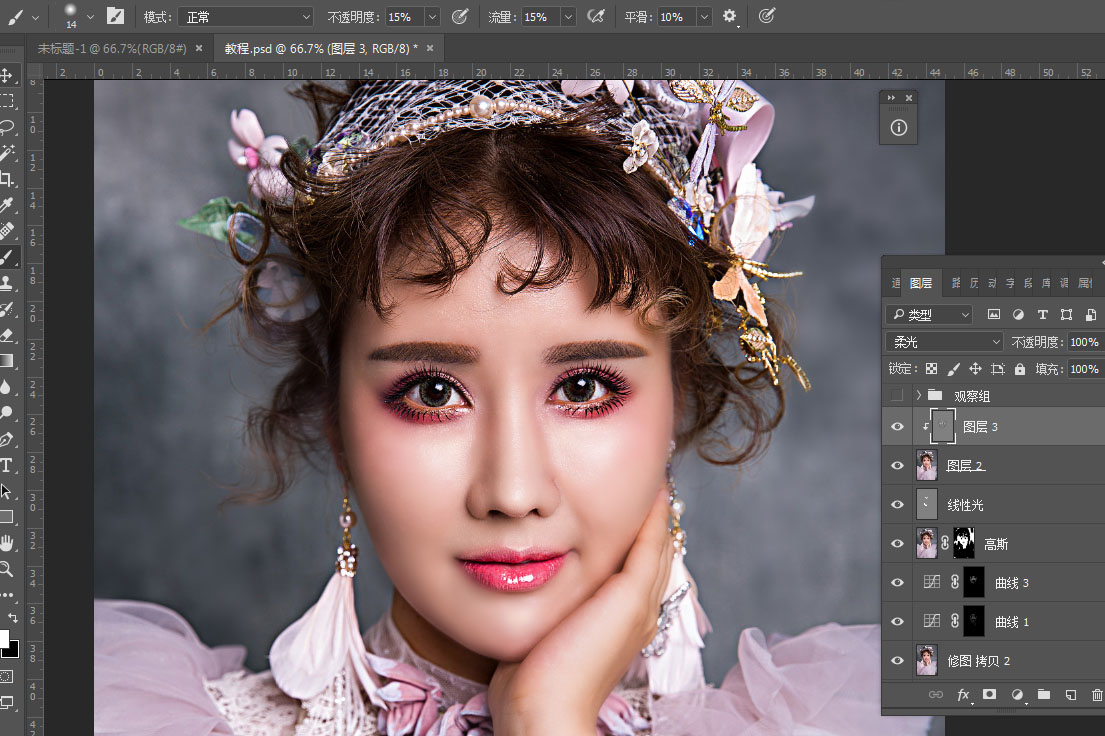The image size is (1105, 736).
Task: Click the 高斯 layer mask thumbnail
Action: tap(963, 544)
